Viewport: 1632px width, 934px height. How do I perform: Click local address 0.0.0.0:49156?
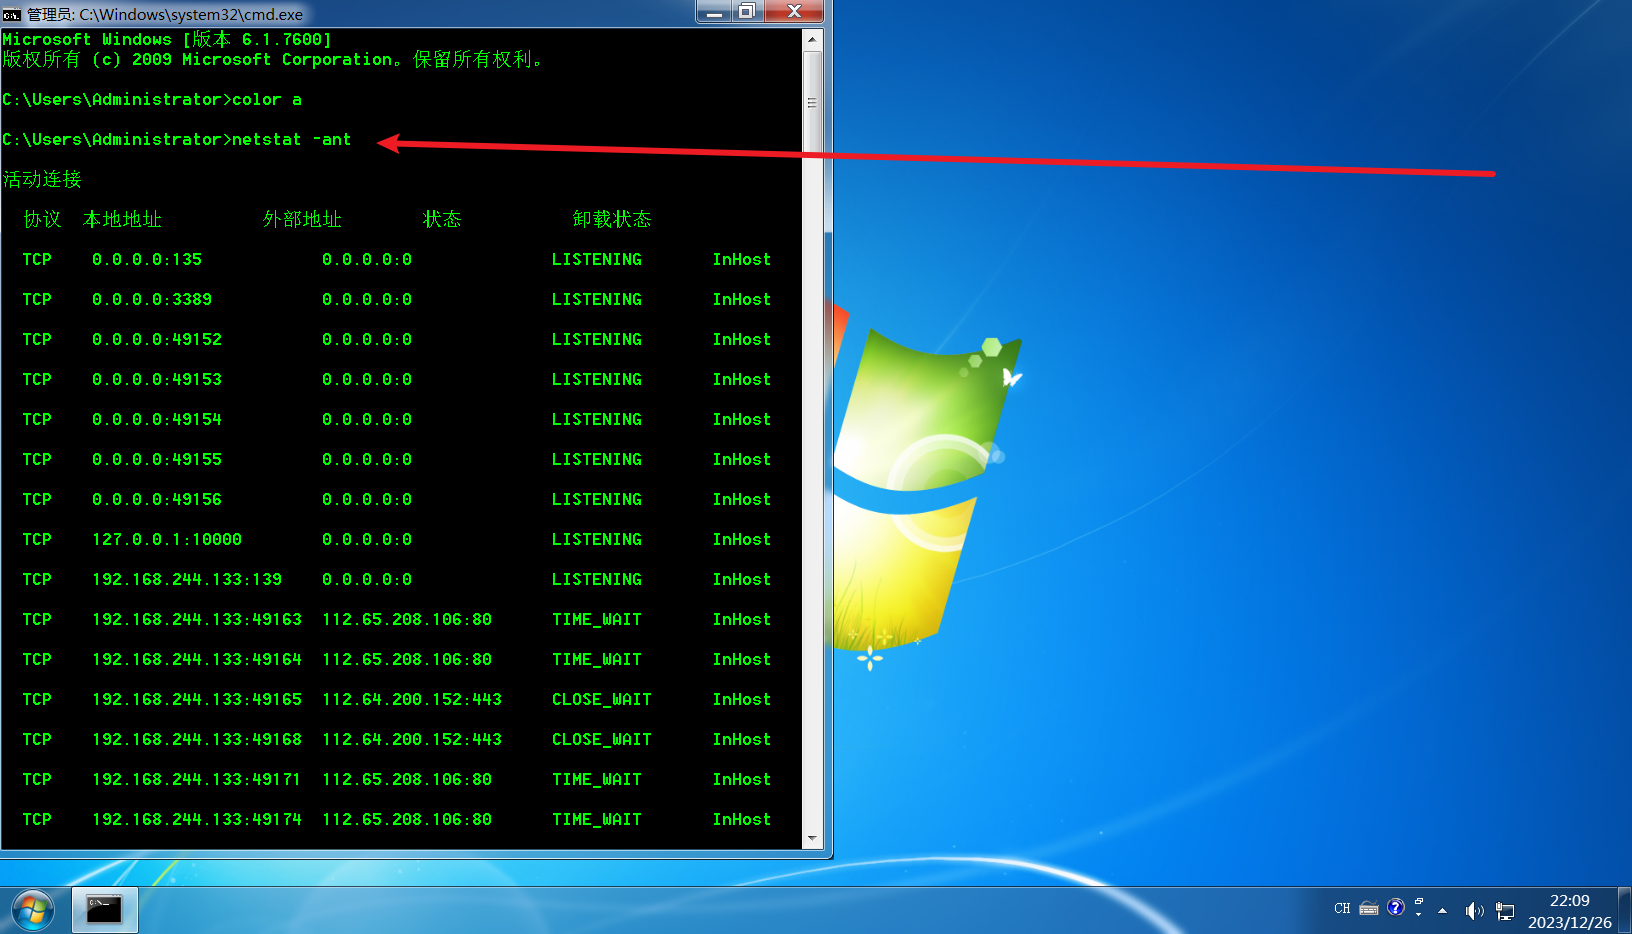pyautogui.click(x=157, y=499)
